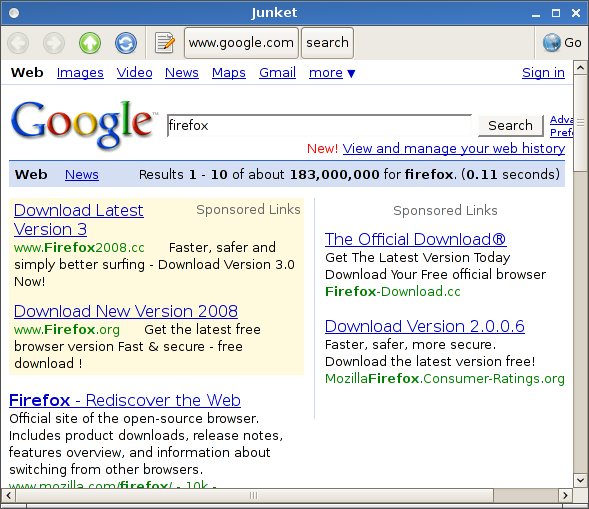589x509 pixels.
Task: Click the horizontal scrollbar thumb
Action: [254, 495]
